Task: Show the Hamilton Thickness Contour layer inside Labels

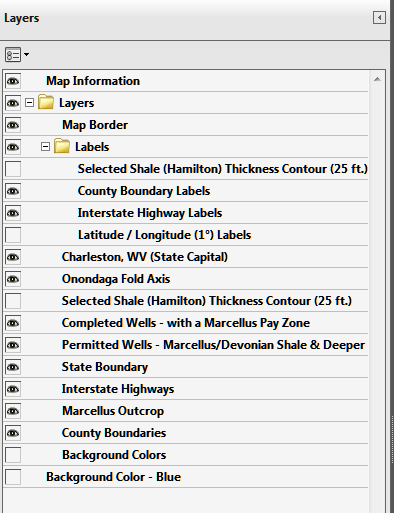Action: click(x=13, y=169)
